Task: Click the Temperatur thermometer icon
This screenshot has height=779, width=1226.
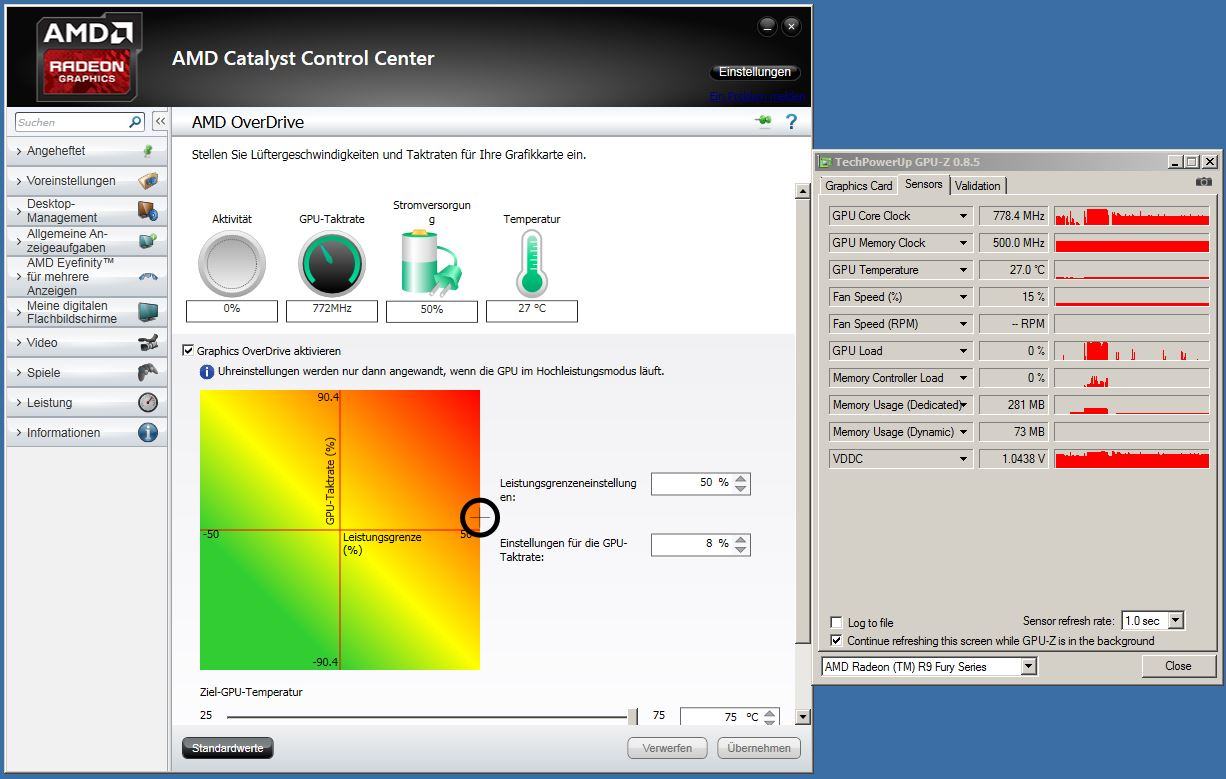Action: click(x=531, y=262)
